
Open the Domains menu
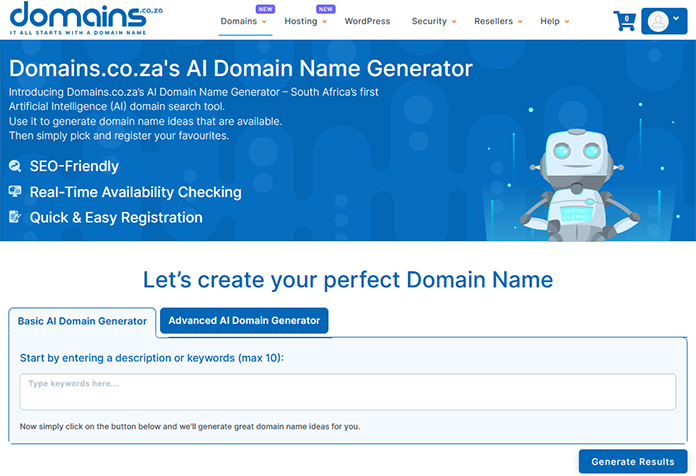pyautogui.click(x=239, y=21)
